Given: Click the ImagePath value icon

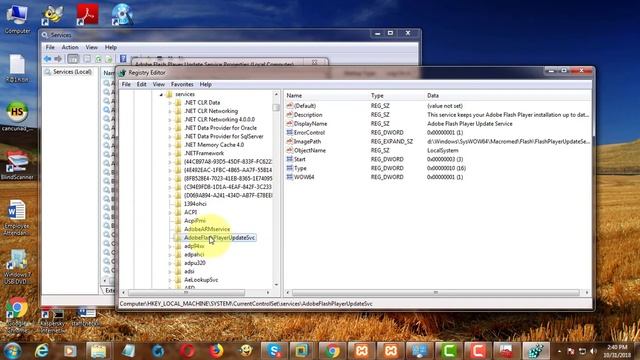Looking at the screenshot, I should (289, 141).
